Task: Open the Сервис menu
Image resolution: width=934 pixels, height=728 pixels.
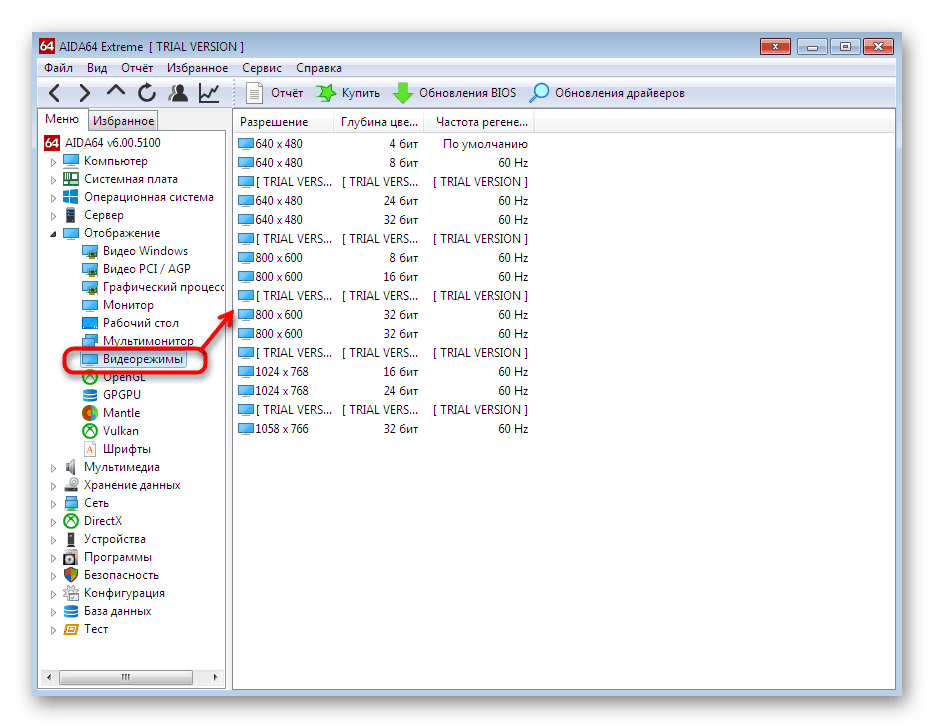Action: pyautogui.click(x=261, y=68)
